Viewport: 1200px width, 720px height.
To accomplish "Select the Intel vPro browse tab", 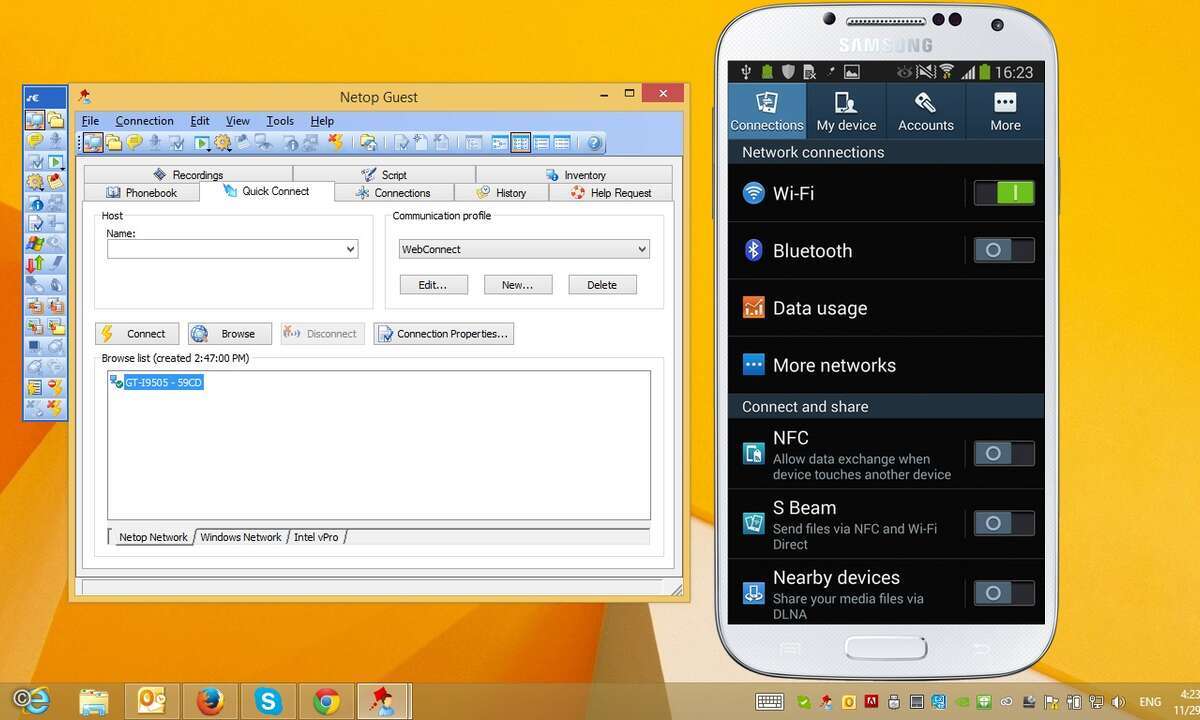I will [x=316, y=537].
